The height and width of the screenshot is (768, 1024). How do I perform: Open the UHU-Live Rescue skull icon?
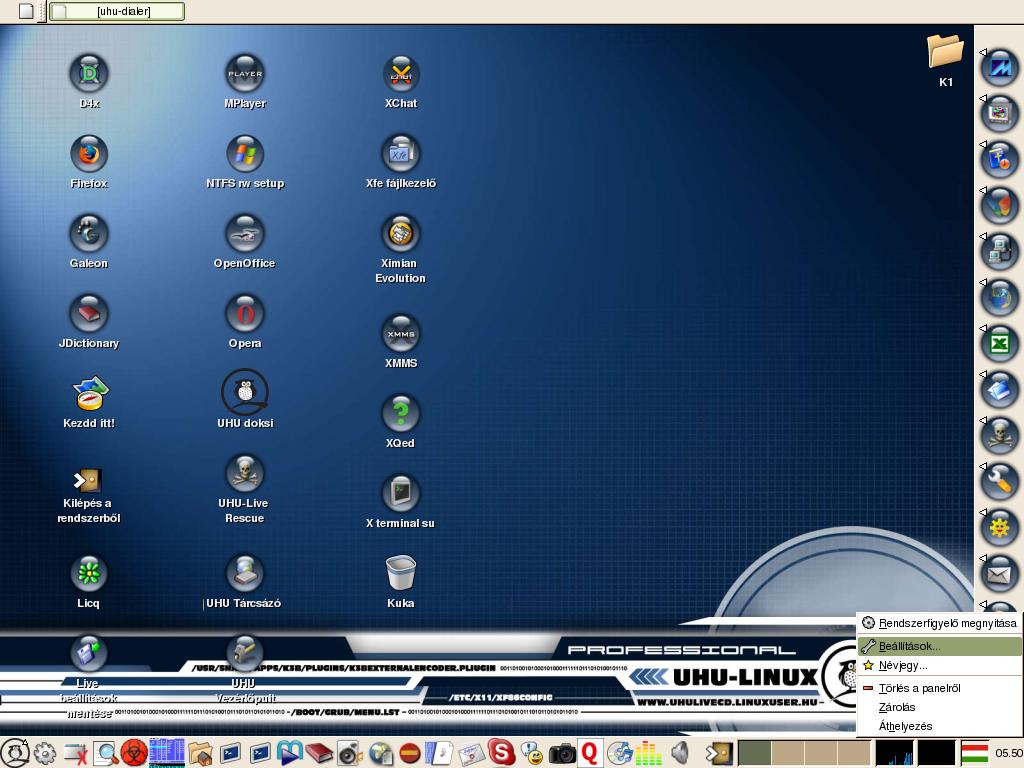pyautogui.click(x=245, y=474)
